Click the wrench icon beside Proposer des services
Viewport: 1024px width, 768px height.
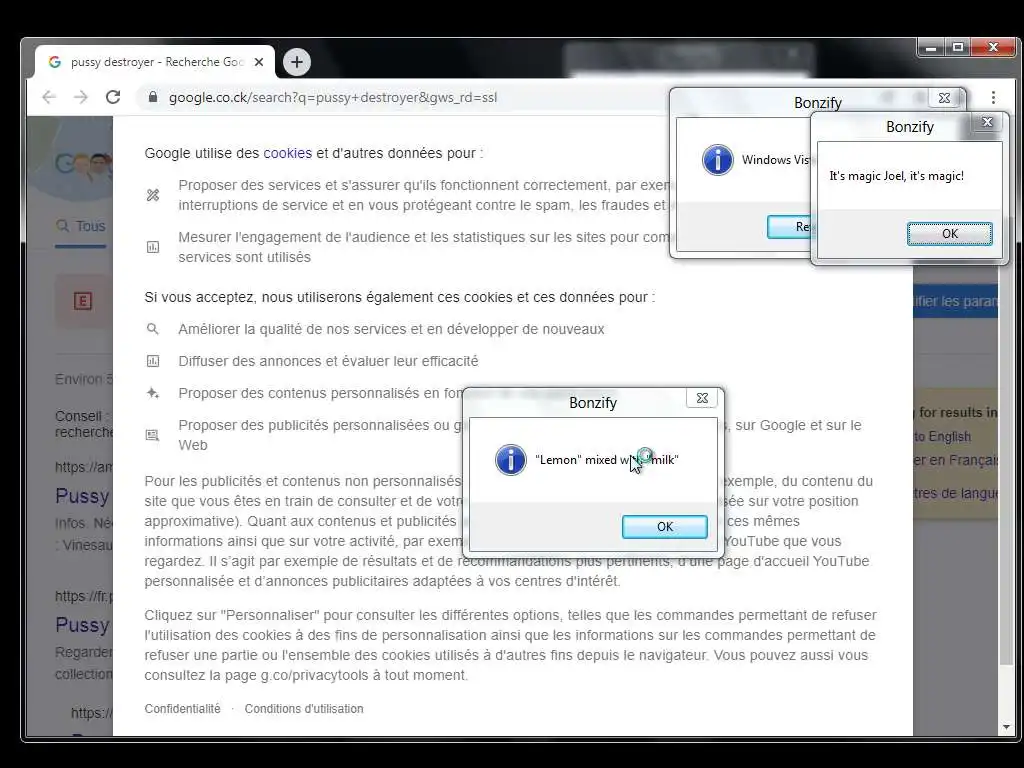pos(153,195)
